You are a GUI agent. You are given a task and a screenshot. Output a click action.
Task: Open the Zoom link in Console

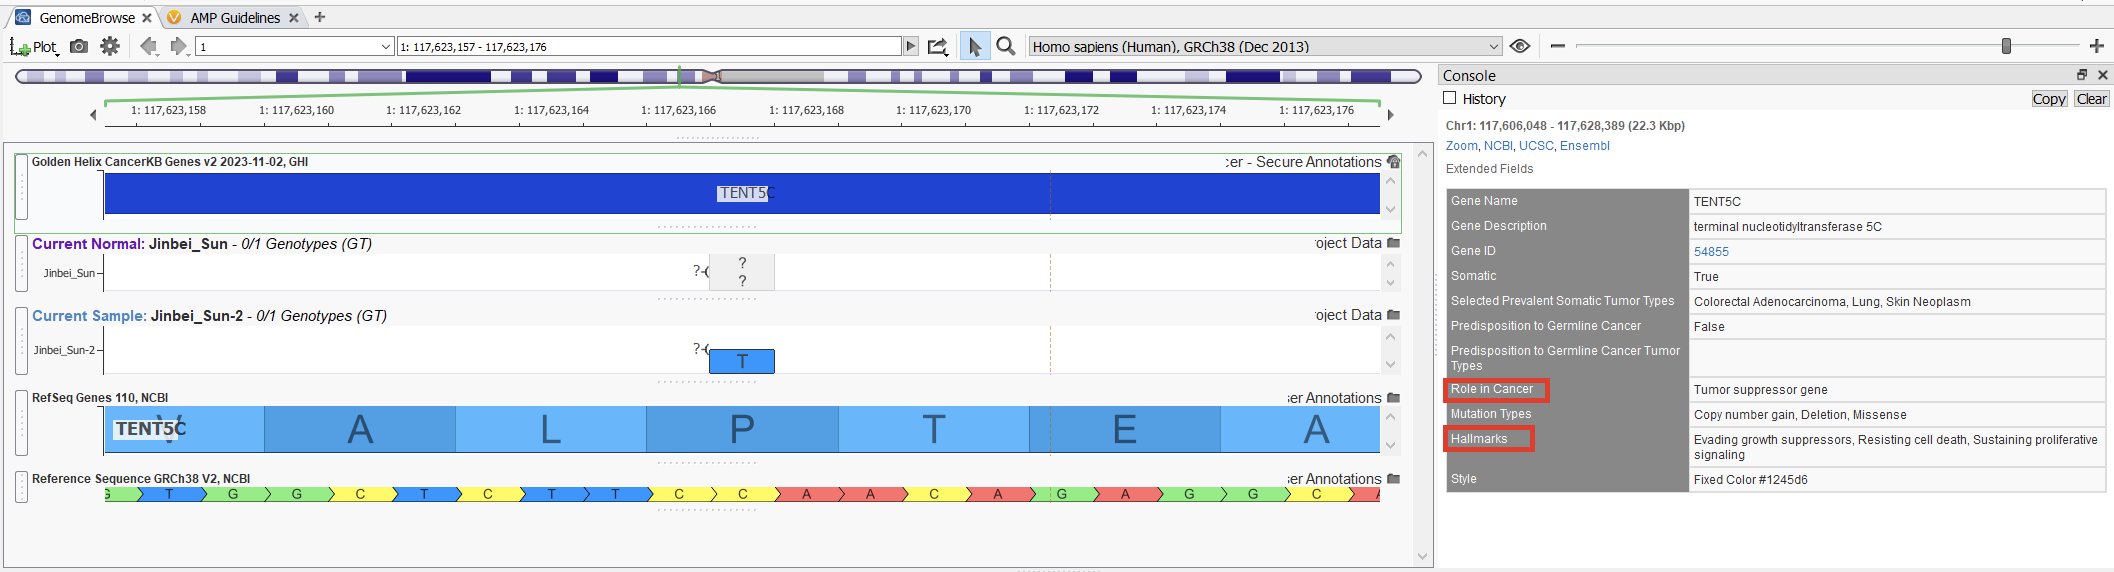(1461, 146)
